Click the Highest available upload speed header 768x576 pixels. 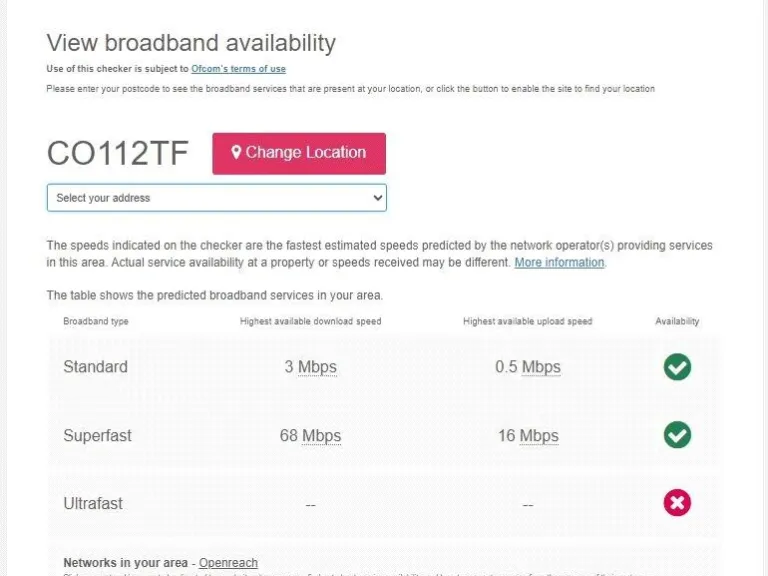tap(527, 322)
